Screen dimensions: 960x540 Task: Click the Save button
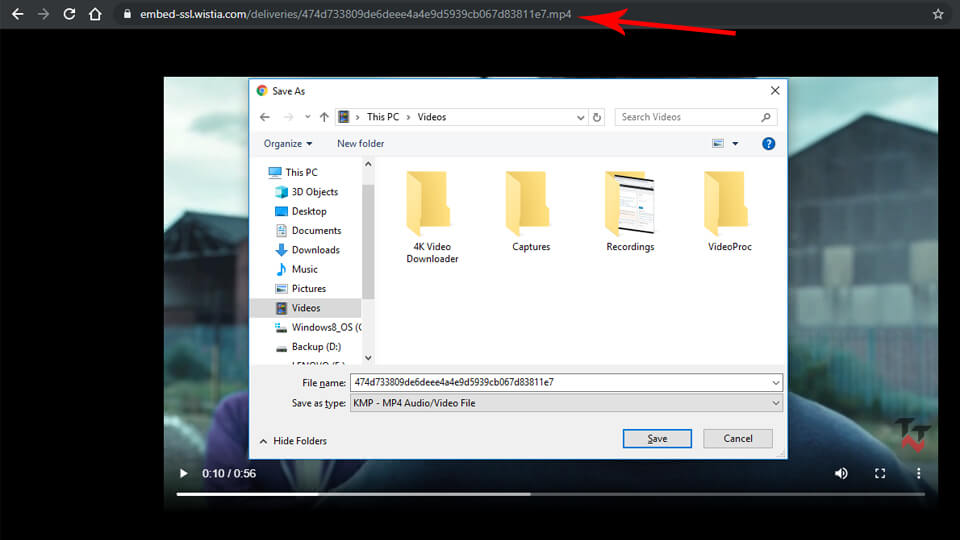657,438
